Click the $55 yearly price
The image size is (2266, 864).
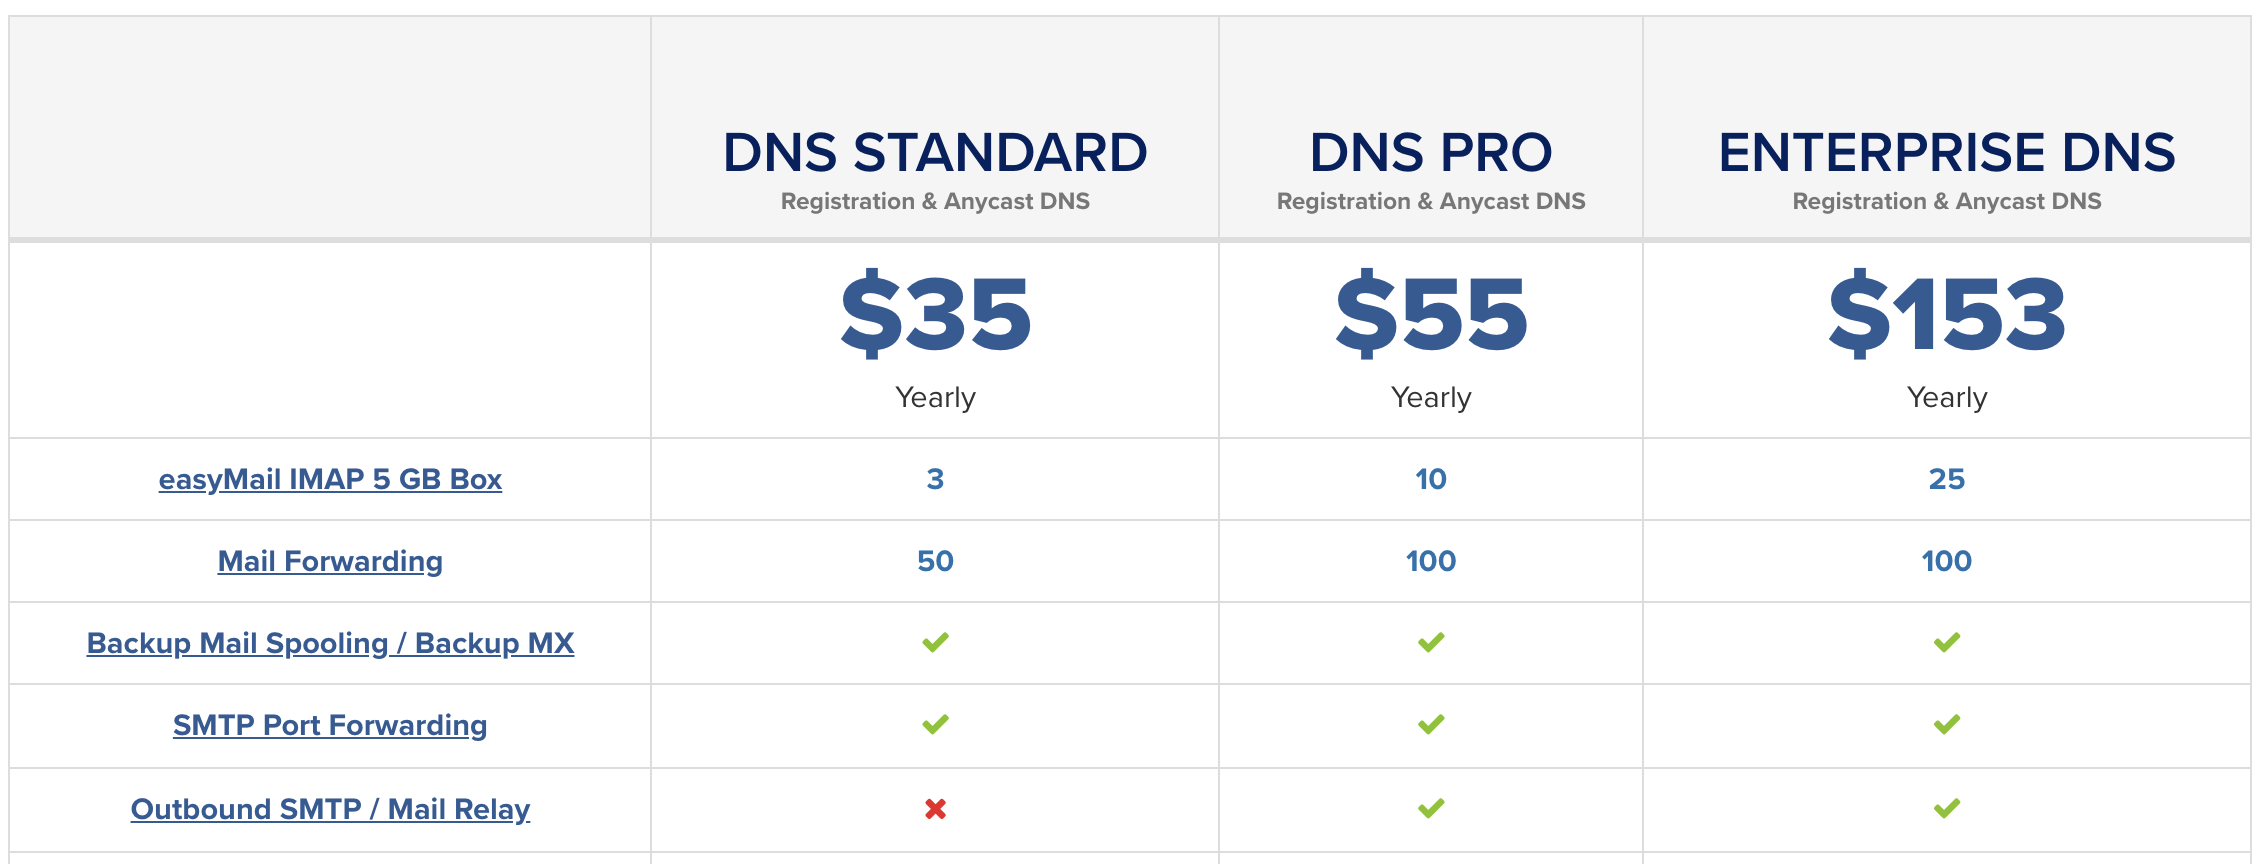(1431, 313)
